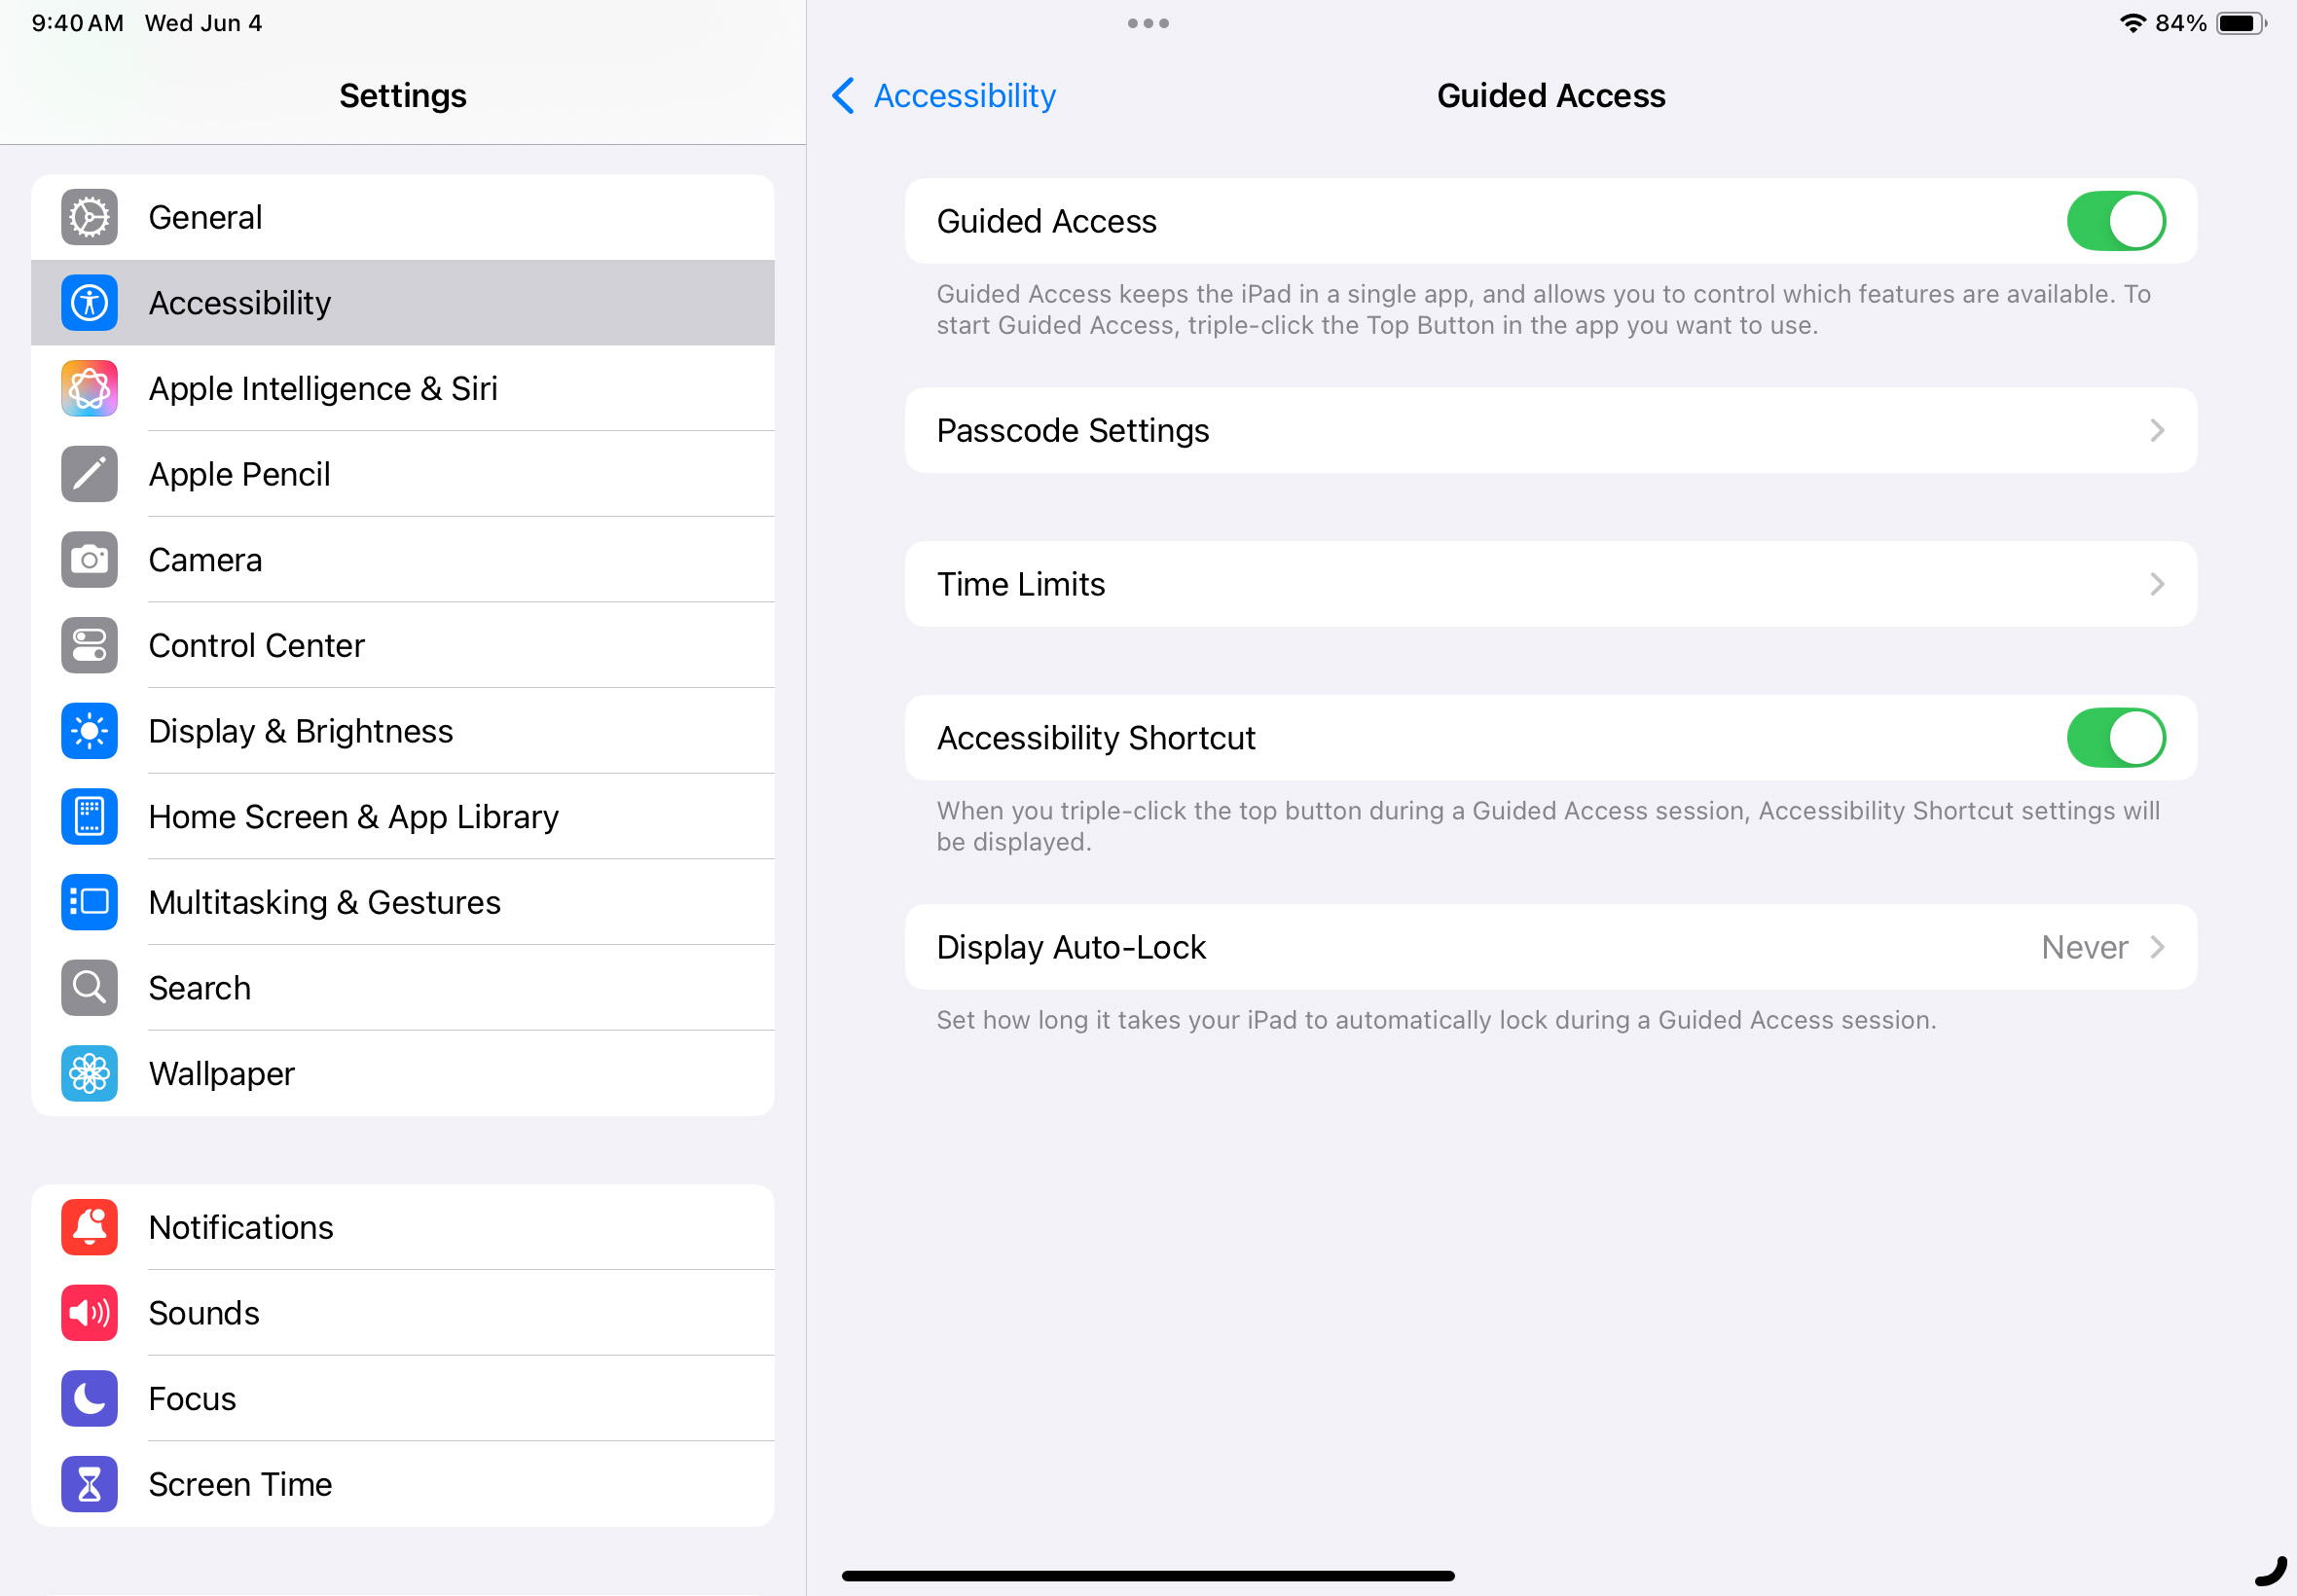Select Accessibility in the sidebar
2297x1596 pixels.
tap(403, 303)
